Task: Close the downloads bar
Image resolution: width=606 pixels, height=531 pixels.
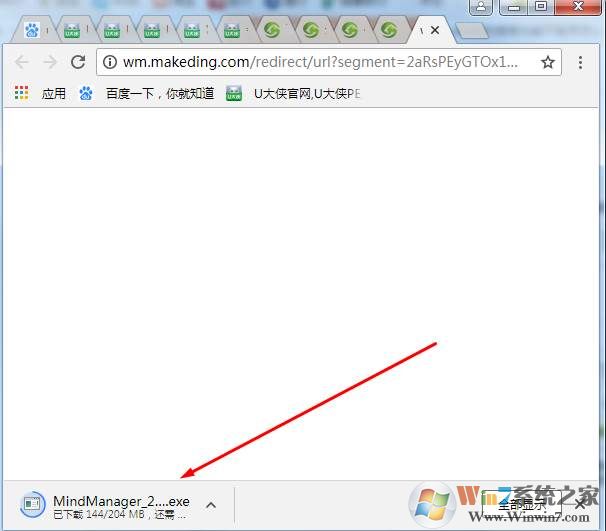Action: coord(579,504)
